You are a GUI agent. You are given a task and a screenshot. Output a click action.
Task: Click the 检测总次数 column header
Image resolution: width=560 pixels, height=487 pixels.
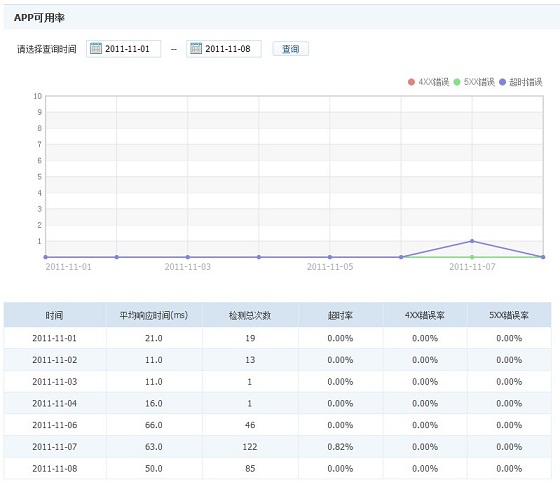tap(250, 315)
